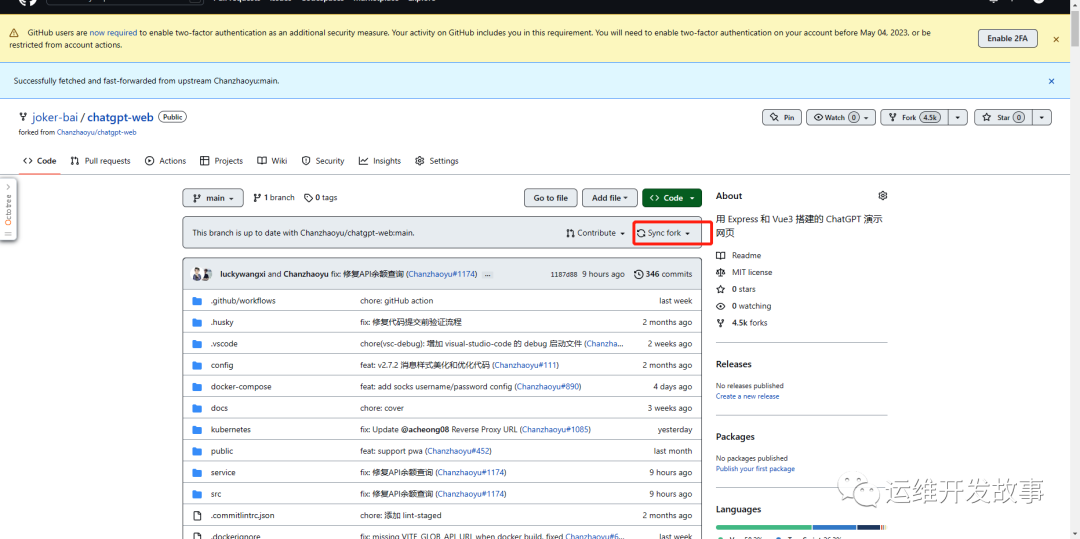Click the docs folder icon

(197, 408)
